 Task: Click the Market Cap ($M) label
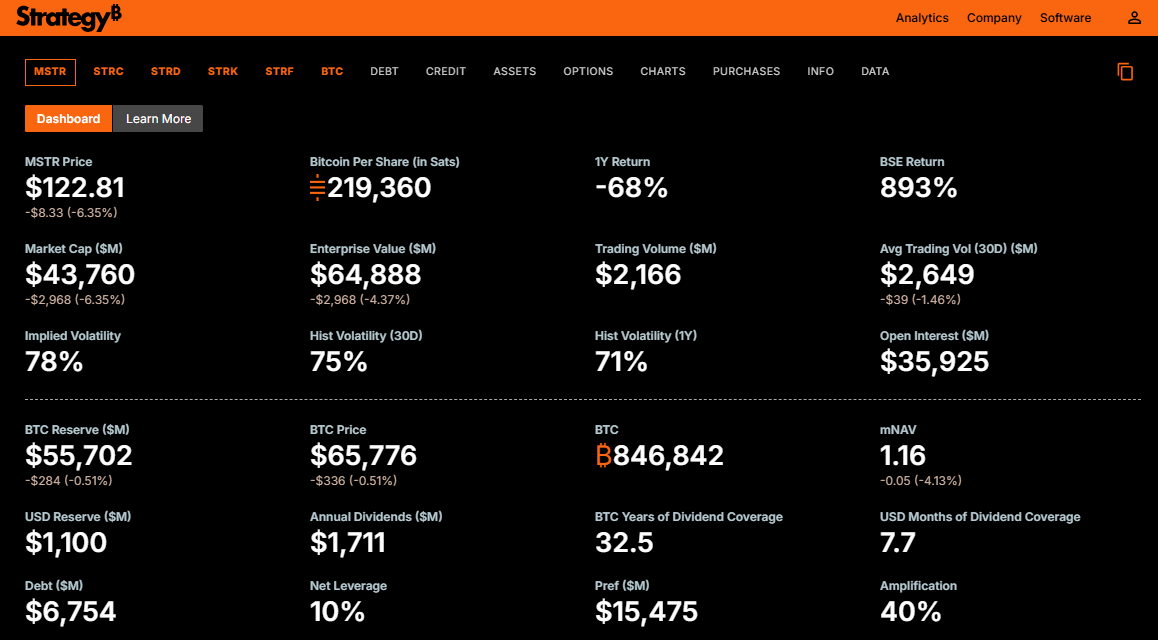pos(73,249)
